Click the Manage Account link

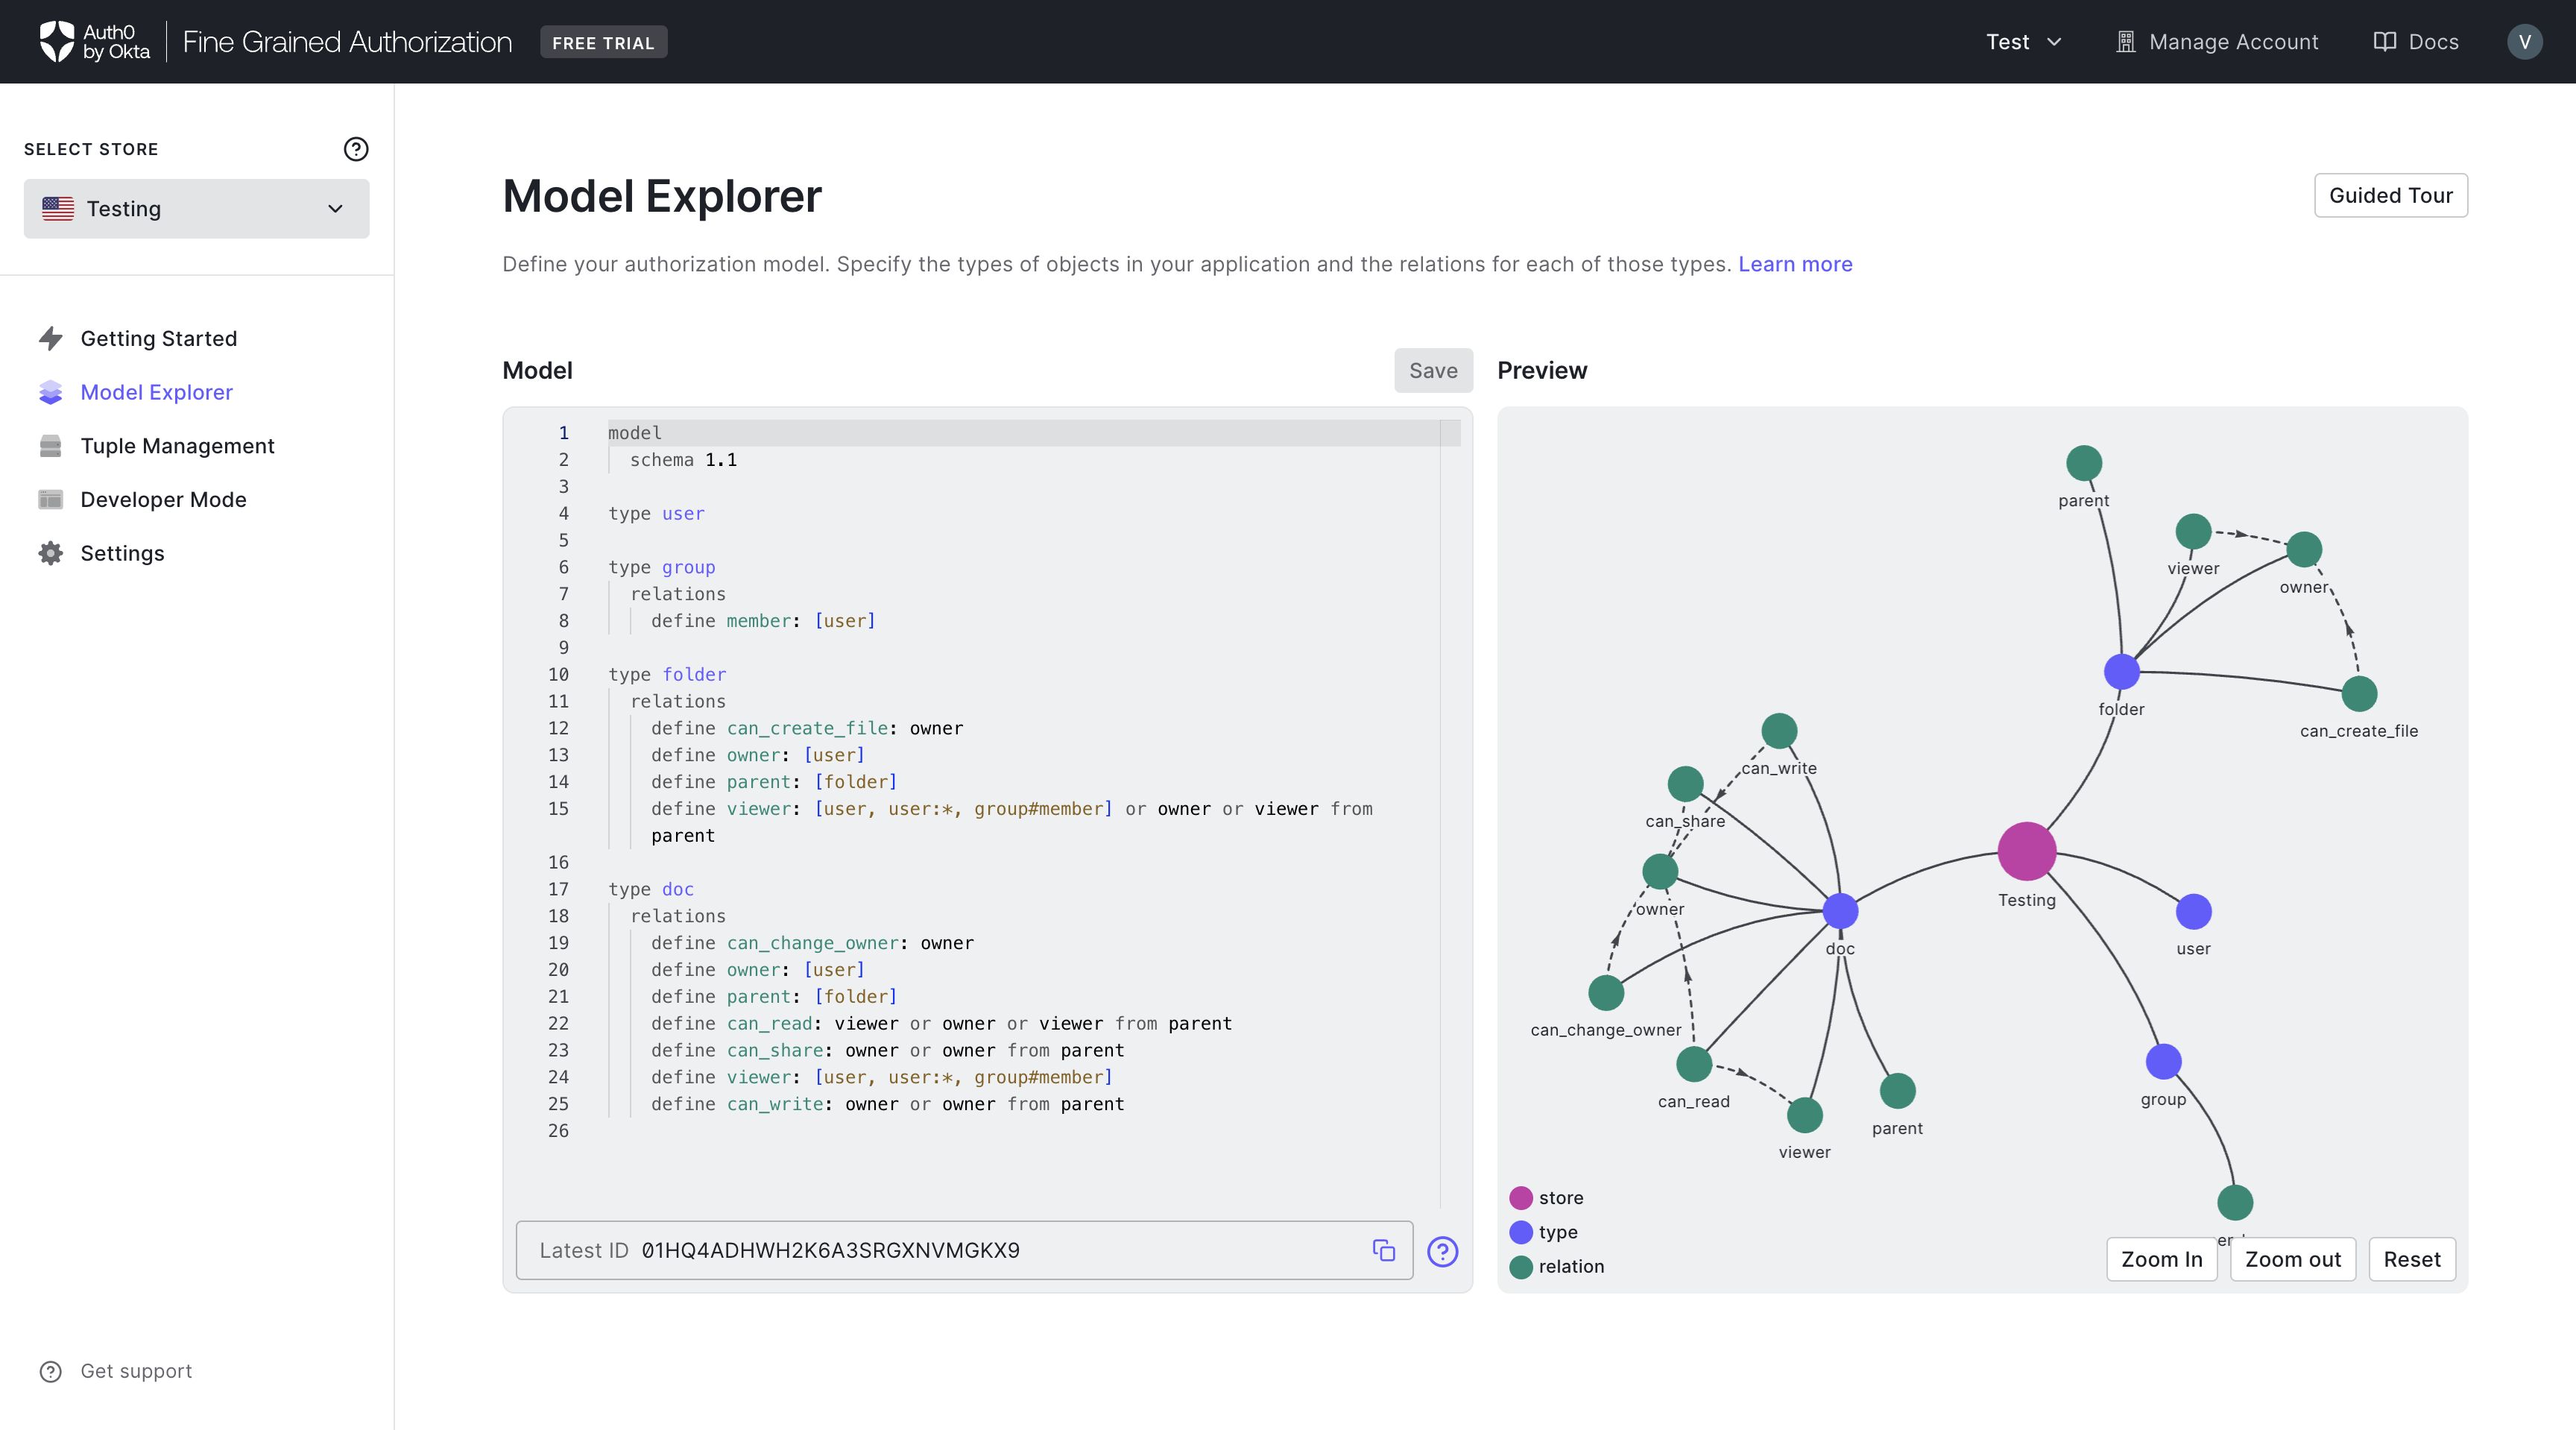(2216, 42)
